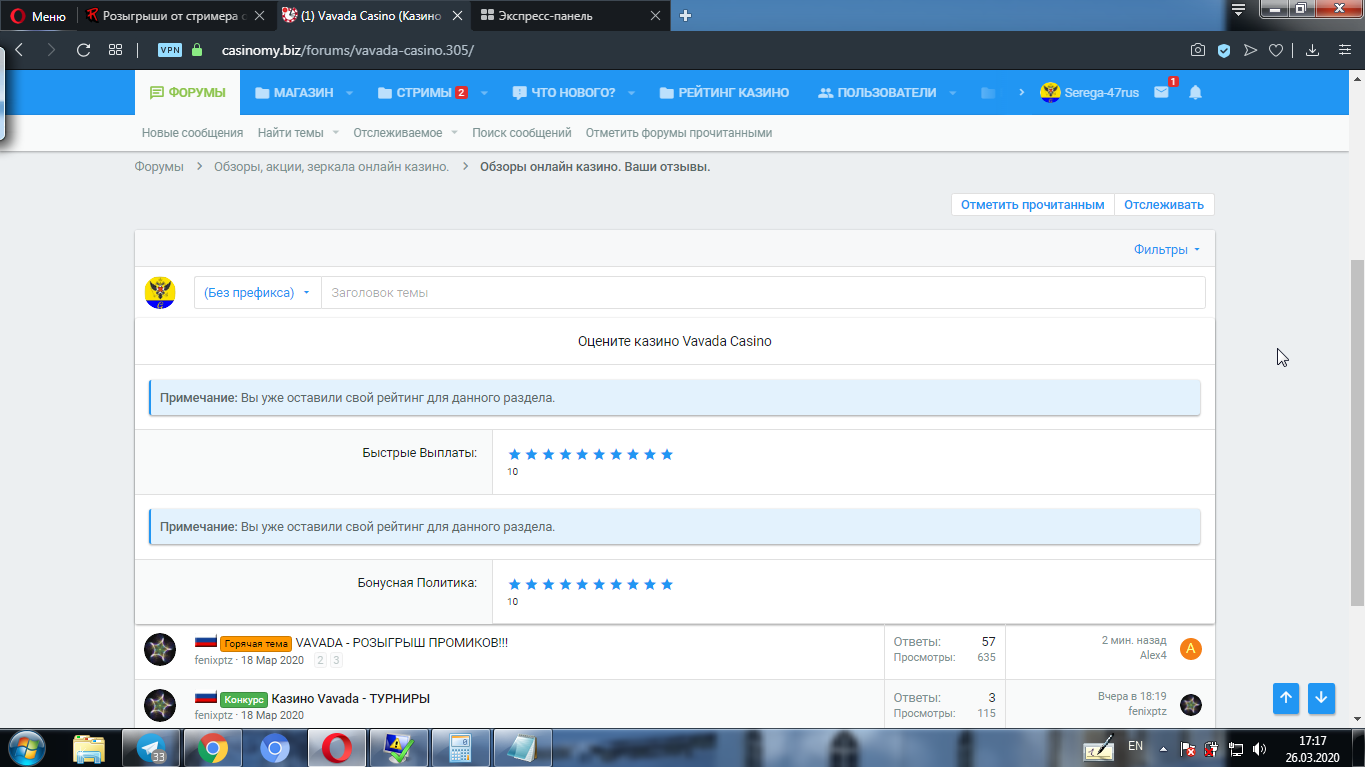The width and height of the screenshot is (1365, 767).
Task: Open the tab list menu icon at top right
Action: pos(1238,10)
